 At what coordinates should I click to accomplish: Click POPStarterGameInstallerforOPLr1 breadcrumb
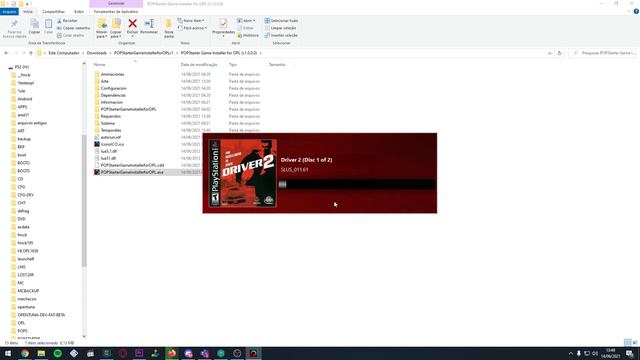pos(144,53)
